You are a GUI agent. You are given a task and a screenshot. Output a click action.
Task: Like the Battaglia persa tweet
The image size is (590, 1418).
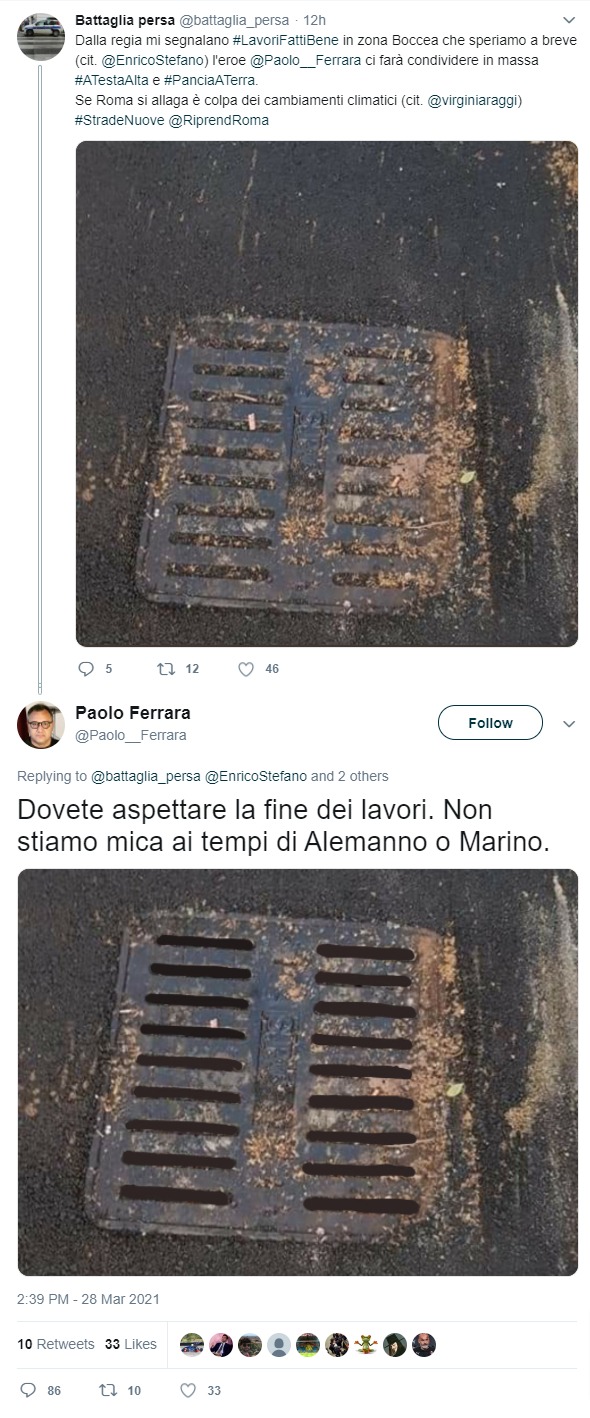click(x=246, y=669)
